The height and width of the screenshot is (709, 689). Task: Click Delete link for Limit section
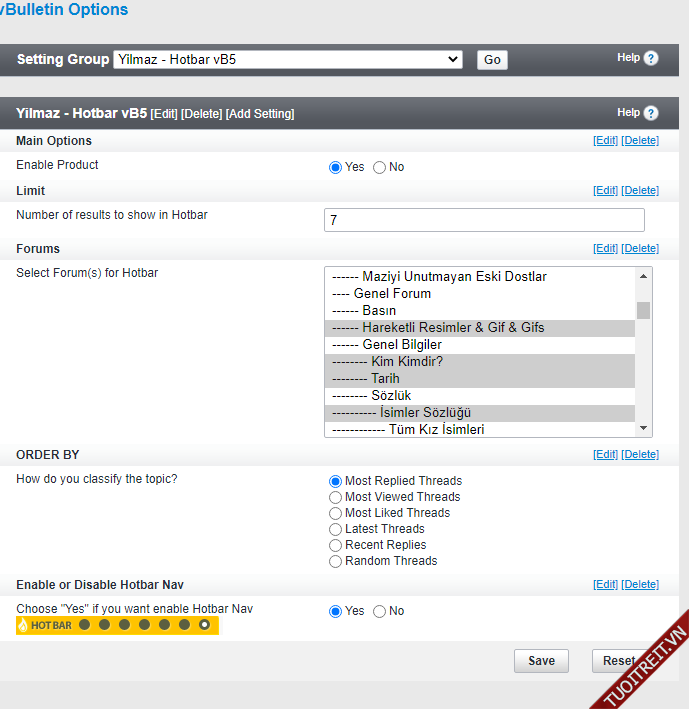(x=640, y=191)
